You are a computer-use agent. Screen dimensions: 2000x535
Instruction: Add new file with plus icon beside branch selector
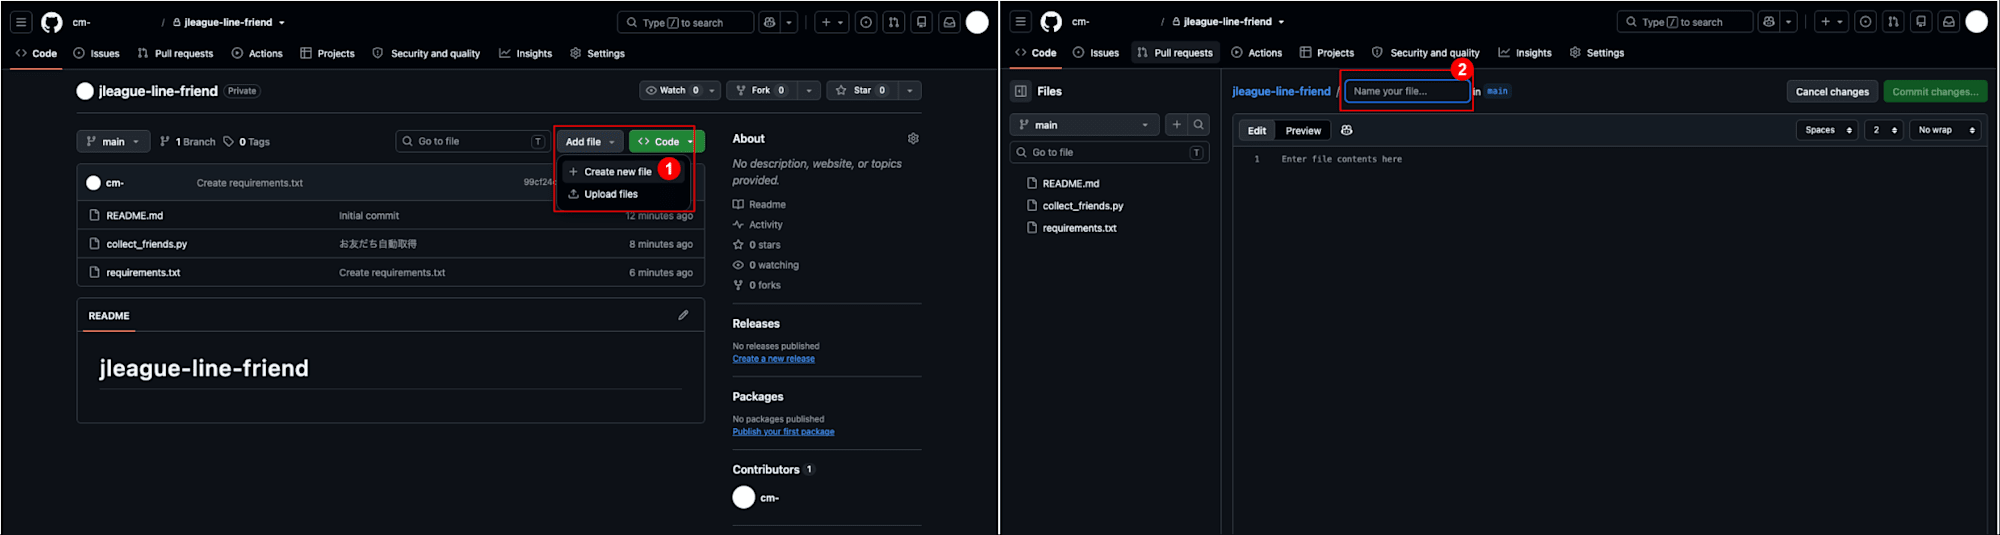[x=1177, y=125]
